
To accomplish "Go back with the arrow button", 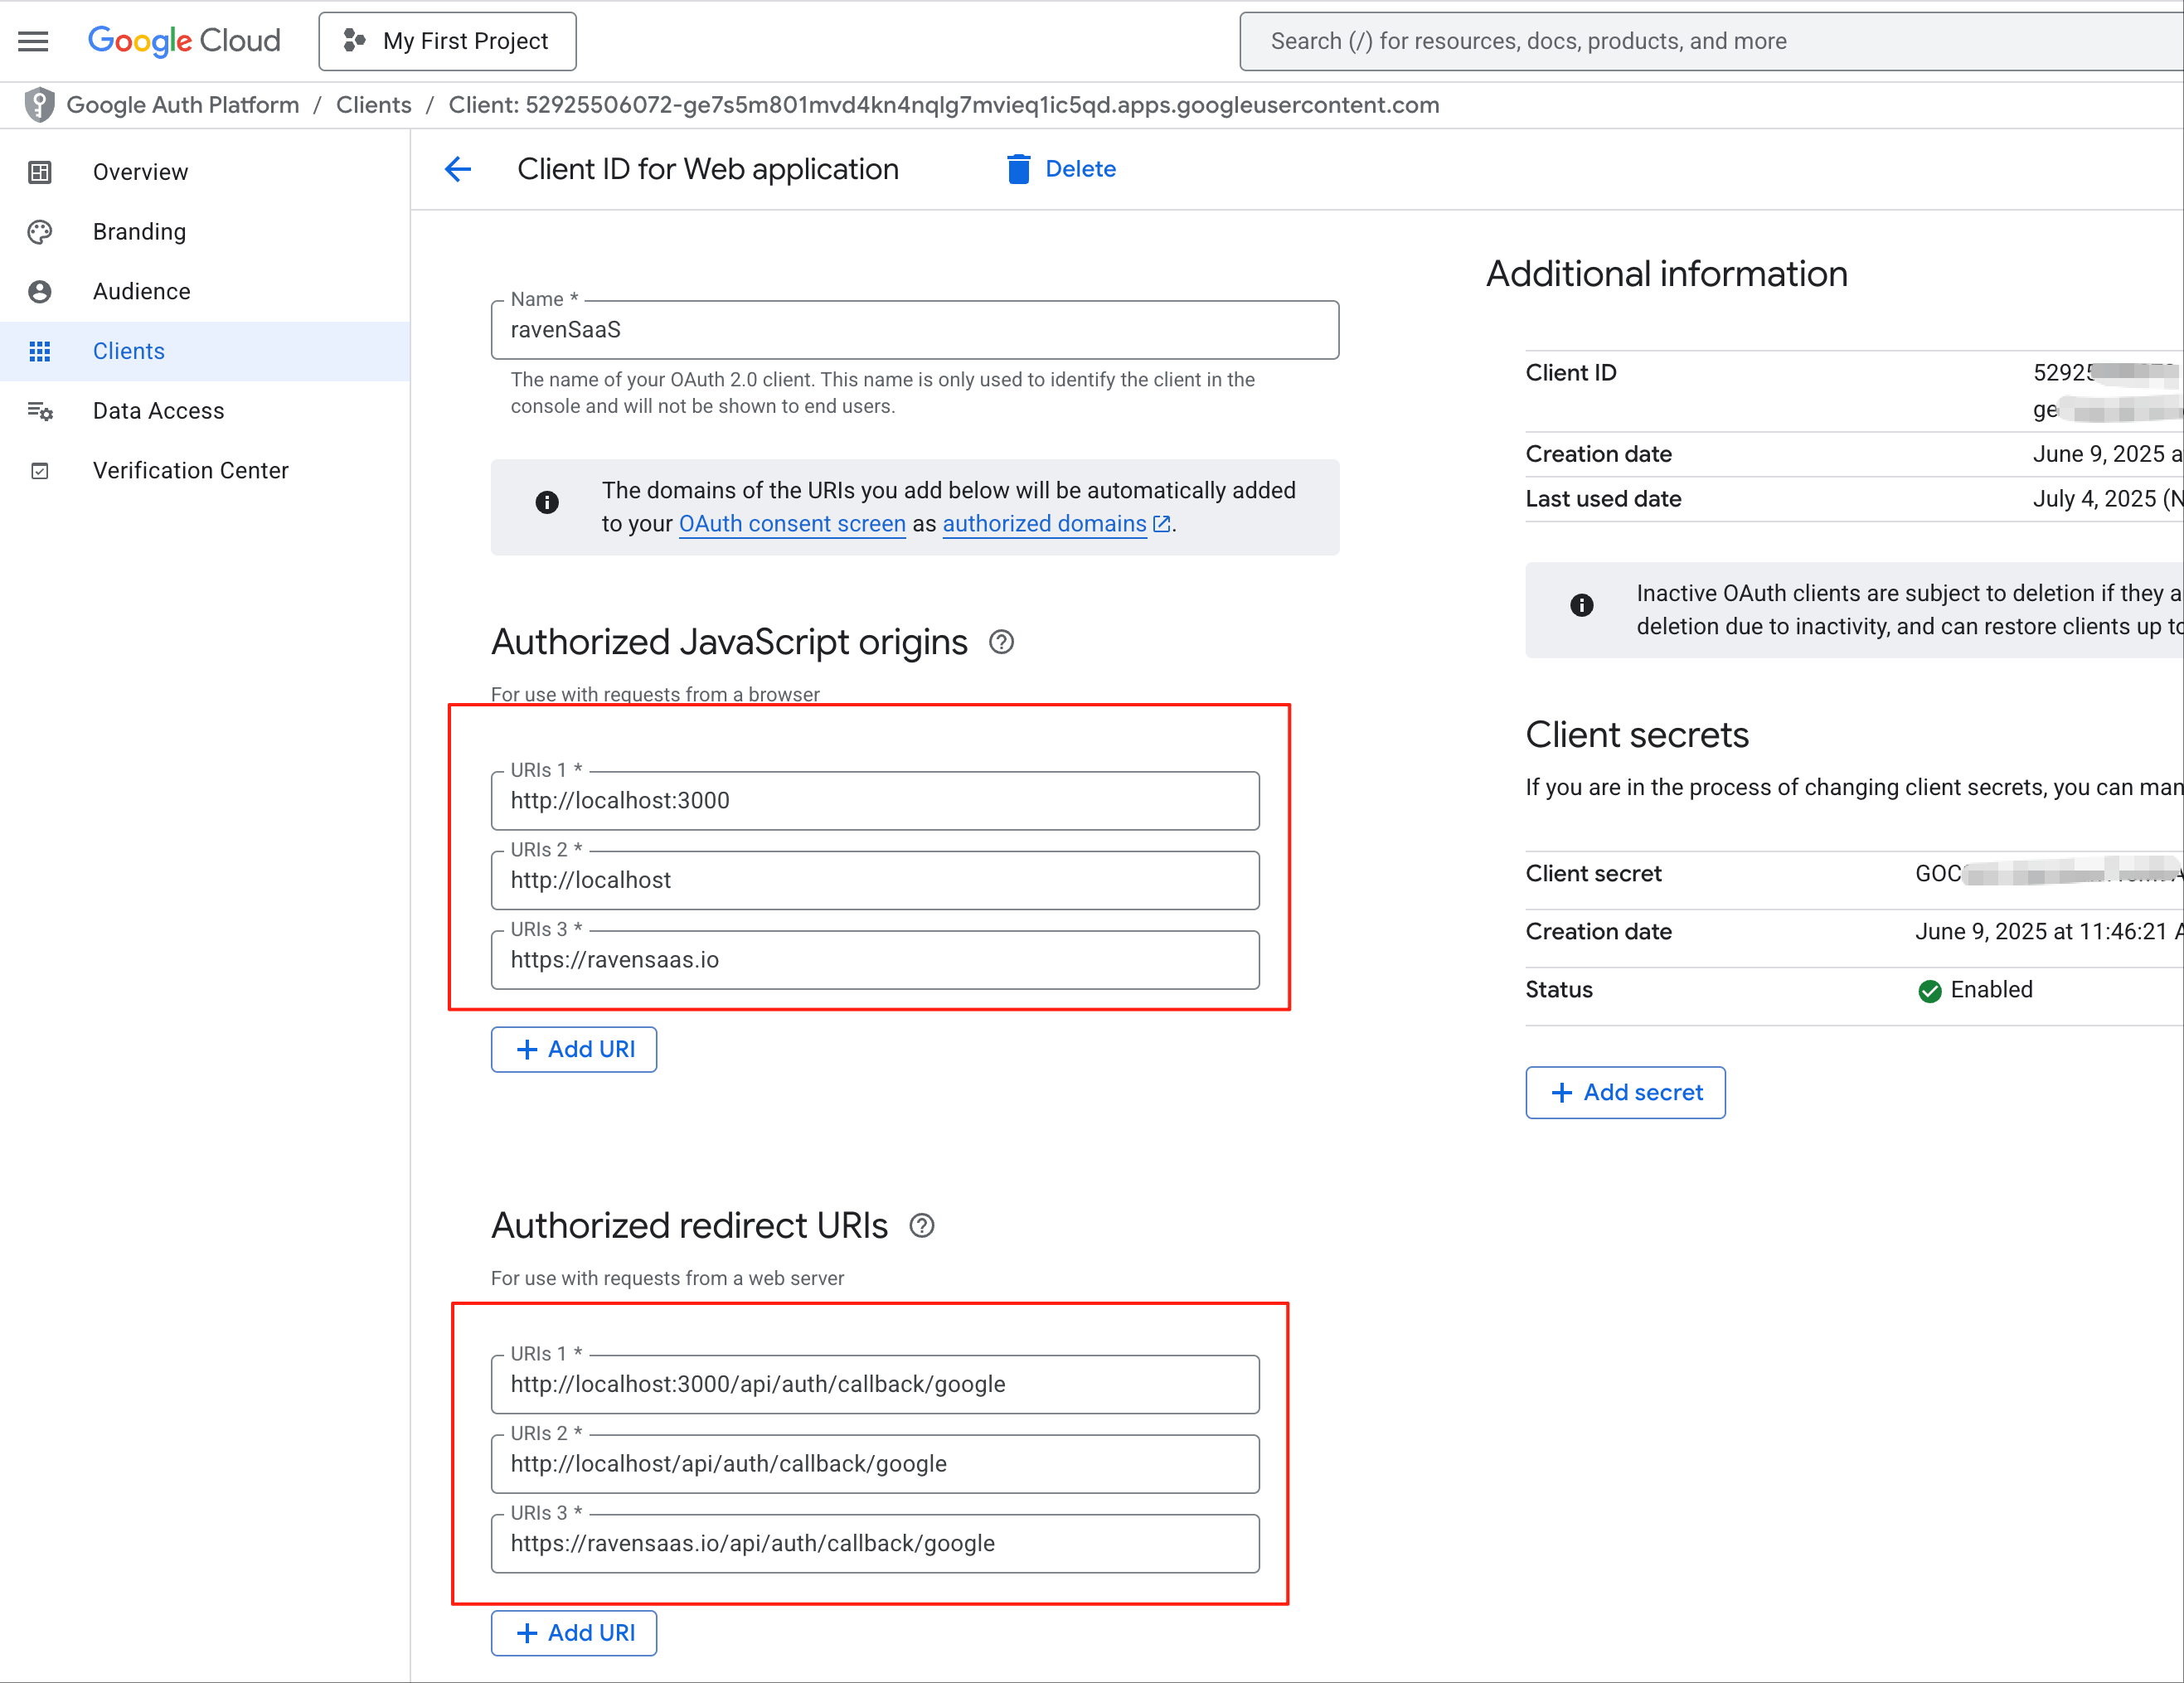I will tap(458, 169).
